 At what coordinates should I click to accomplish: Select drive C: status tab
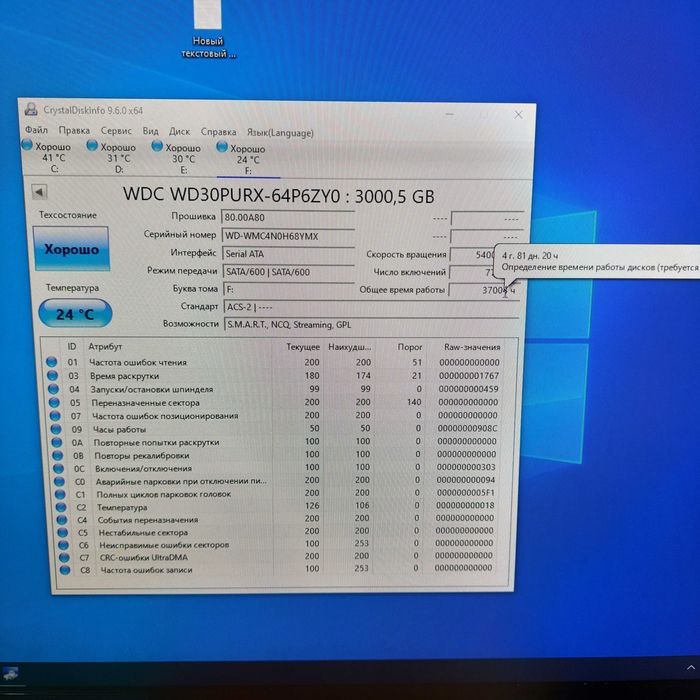point(46,157)
